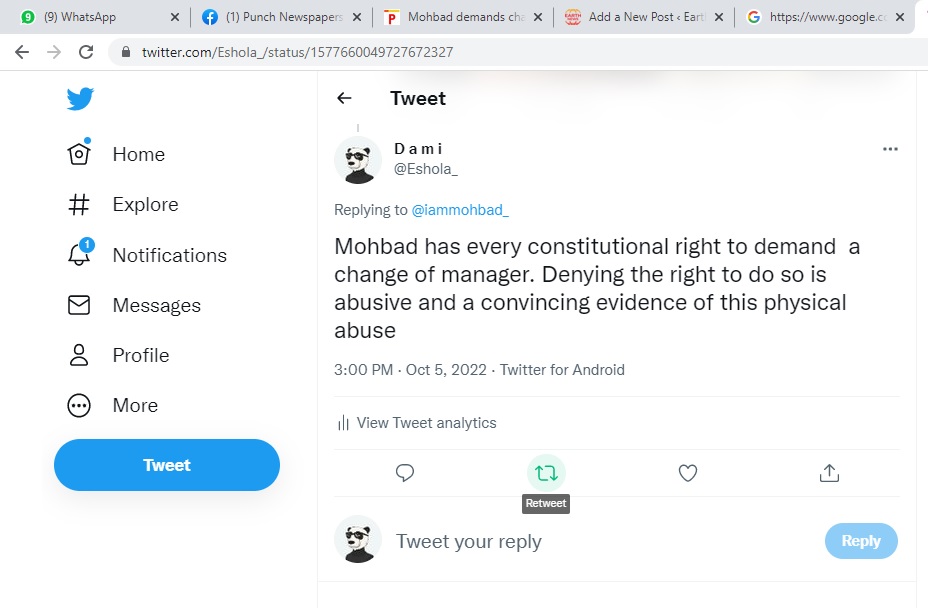Click the reply speech bubble icon

pyautogui.click(x=405, y=473)
